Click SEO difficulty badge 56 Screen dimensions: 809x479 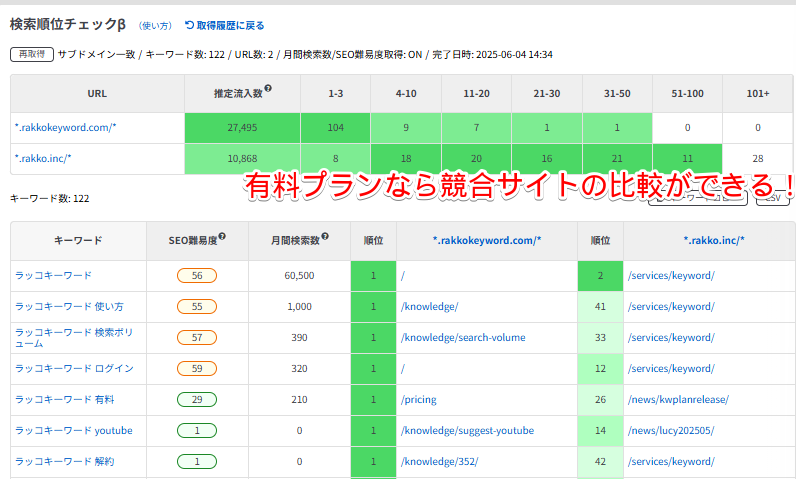(197, 276)
